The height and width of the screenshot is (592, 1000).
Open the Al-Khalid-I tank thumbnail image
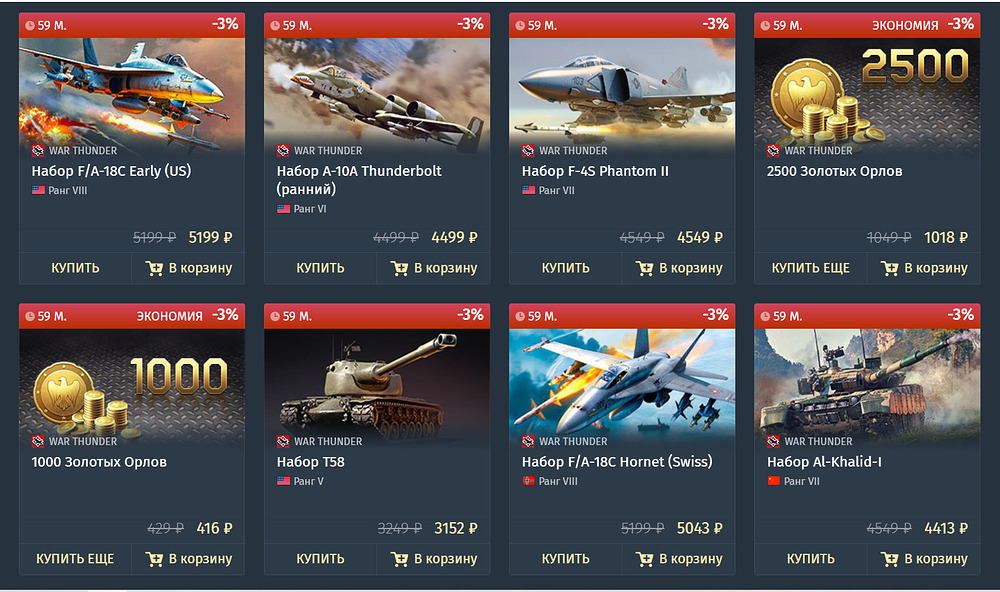coord(867,386)
